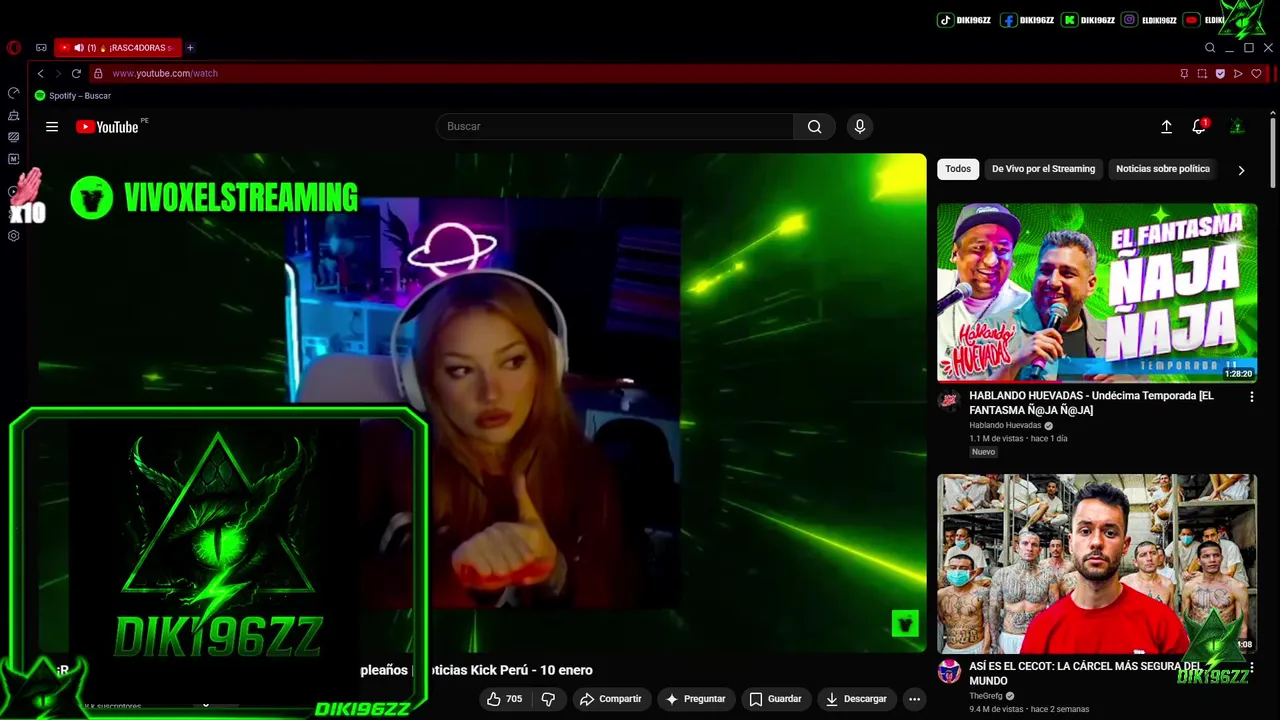
Task: Go to YouTube home via the logo
Action: (x=107, y=127)
